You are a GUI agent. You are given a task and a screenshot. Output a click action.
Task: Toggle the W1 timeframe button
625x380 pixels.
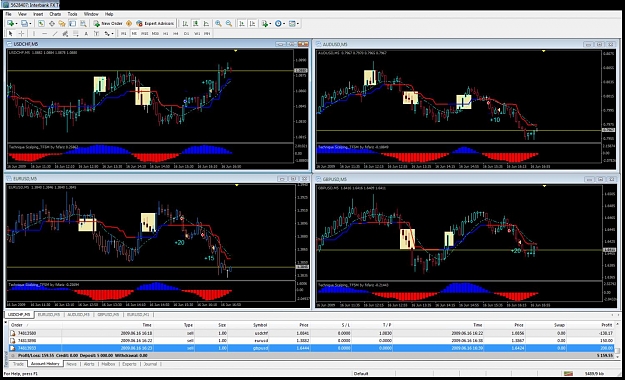pyautogui.click(x=197, y=34)
